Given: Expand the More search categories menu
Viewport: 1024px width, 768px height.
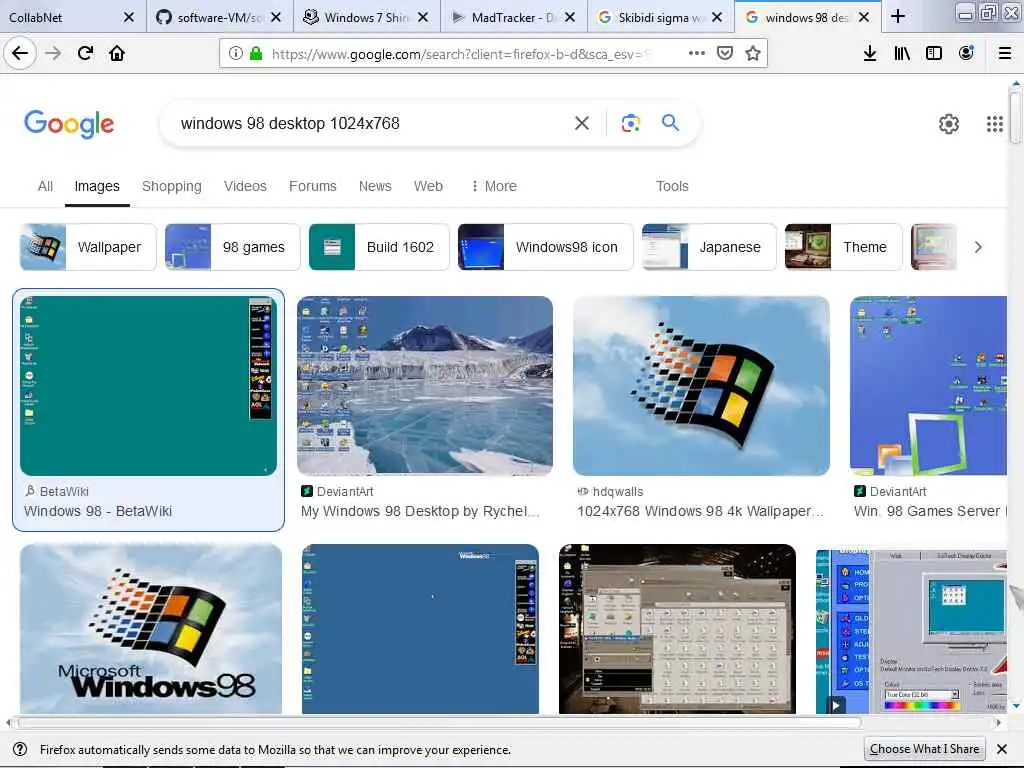Looking at the screenshot, I should [494, 186].
